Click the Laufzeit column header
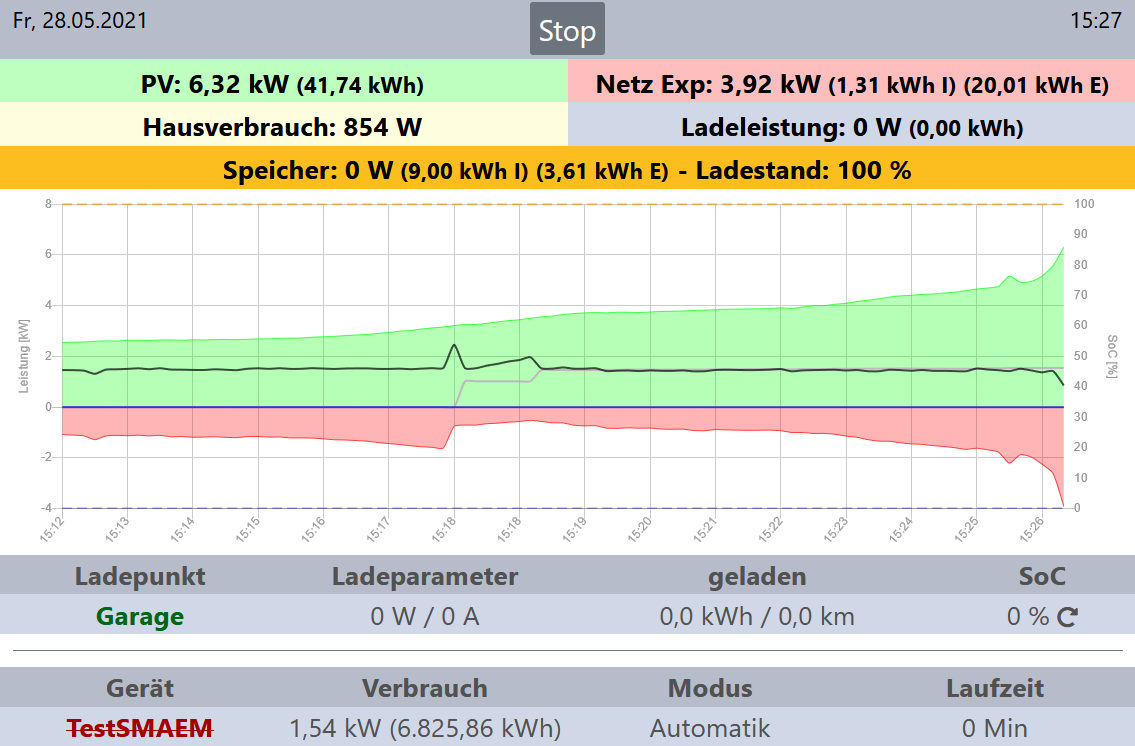 tap(995, 688)
